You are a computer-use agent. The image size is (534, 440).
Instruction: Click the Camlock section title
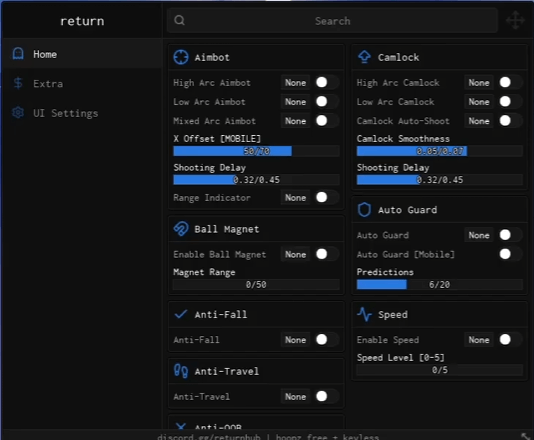click(x=398, y=57)
